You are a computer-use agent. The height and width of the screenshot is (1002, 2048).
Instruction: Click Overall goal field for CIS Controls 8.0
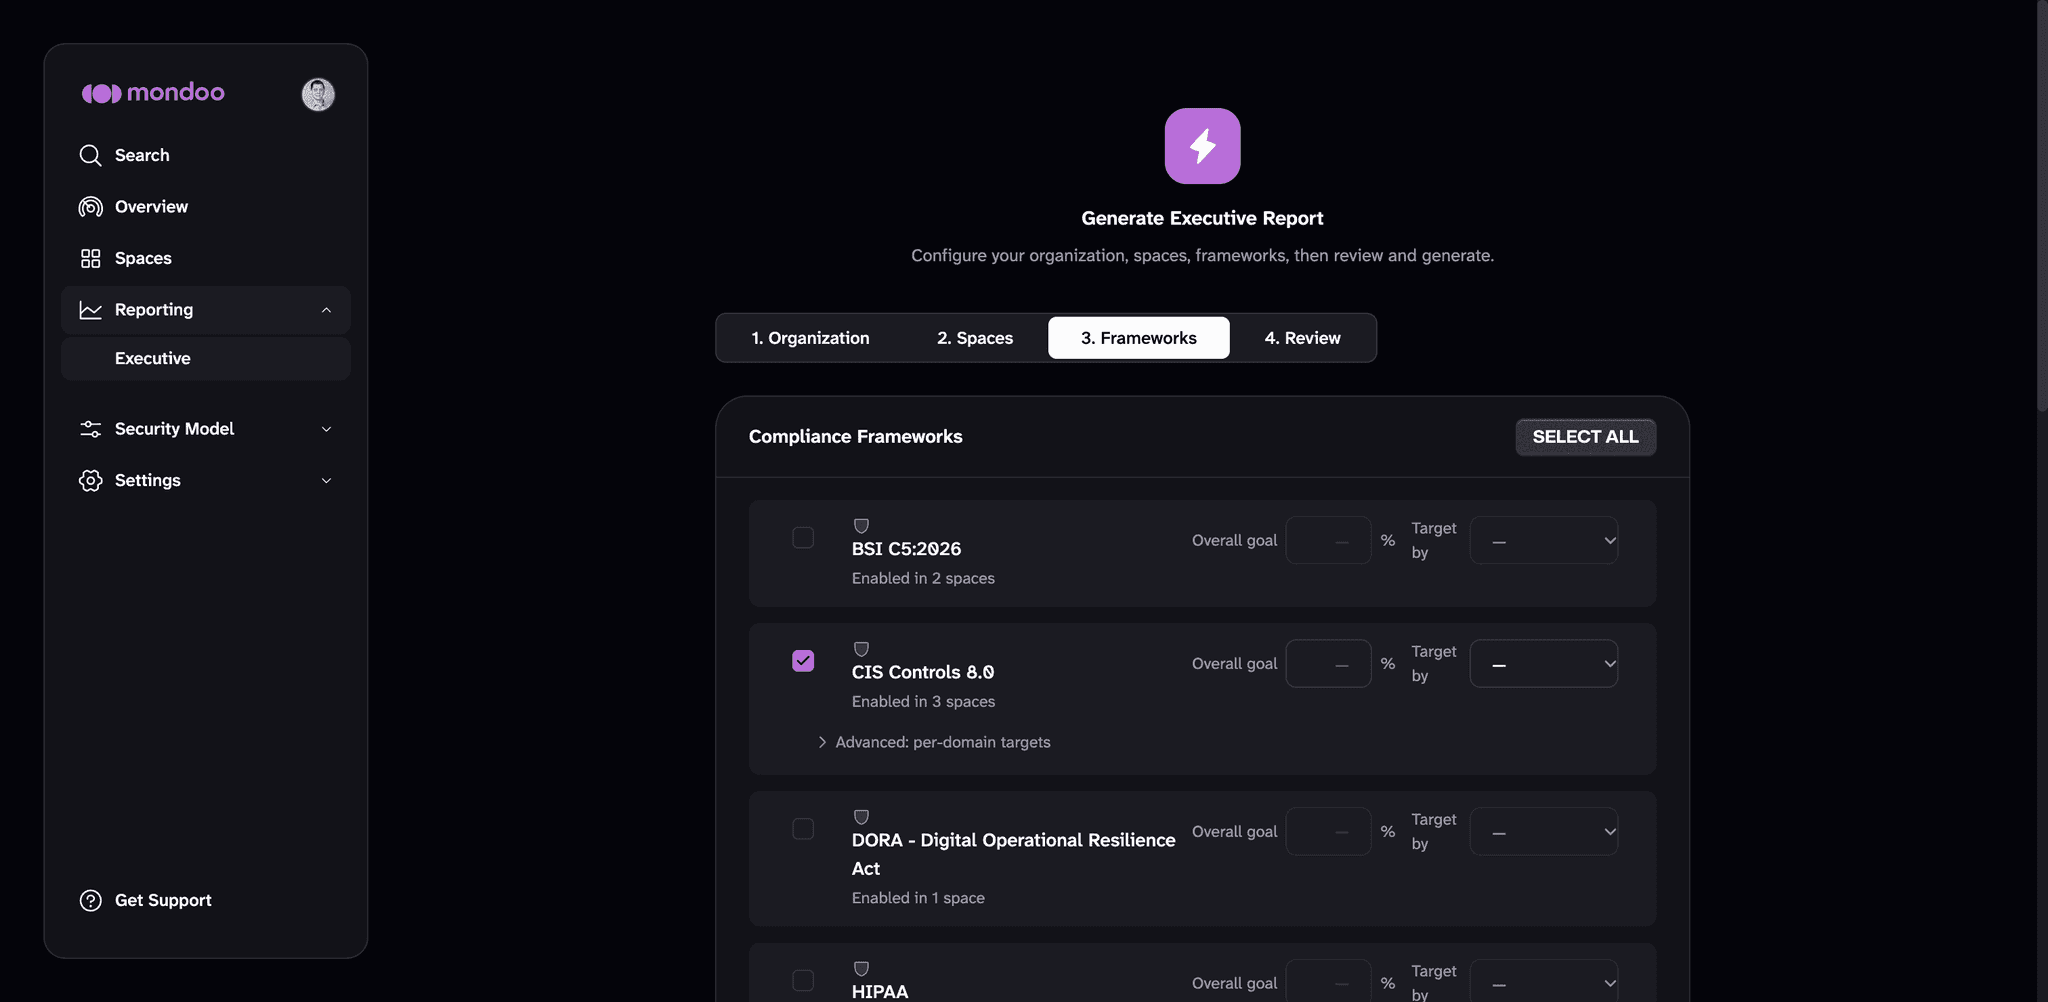pos(1328,664)
